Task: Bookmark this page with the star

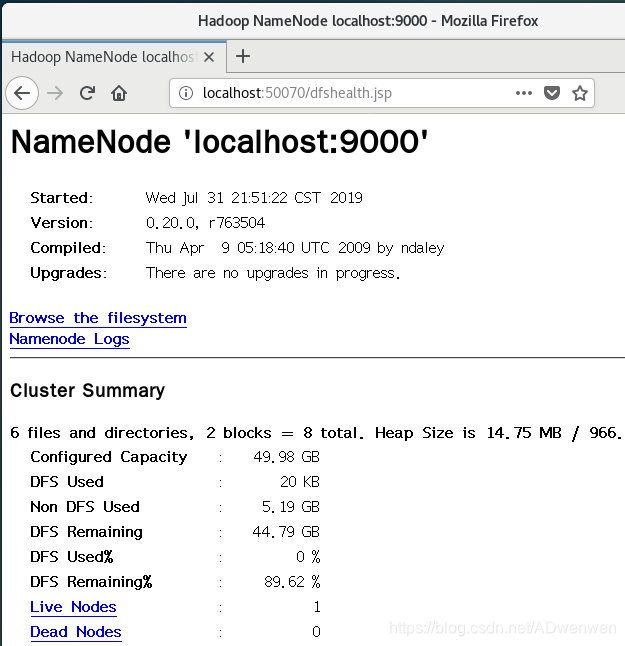Action: point(580,93)
